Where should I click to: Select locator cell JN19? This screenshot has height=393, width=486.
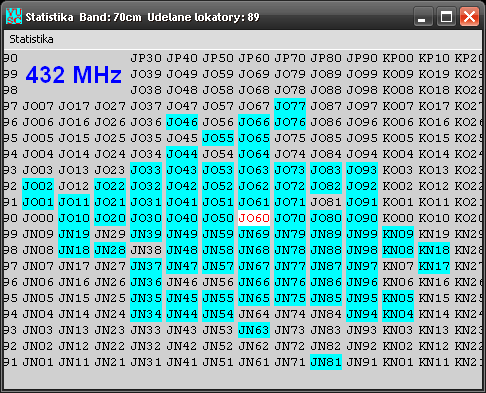pos(74,234)
